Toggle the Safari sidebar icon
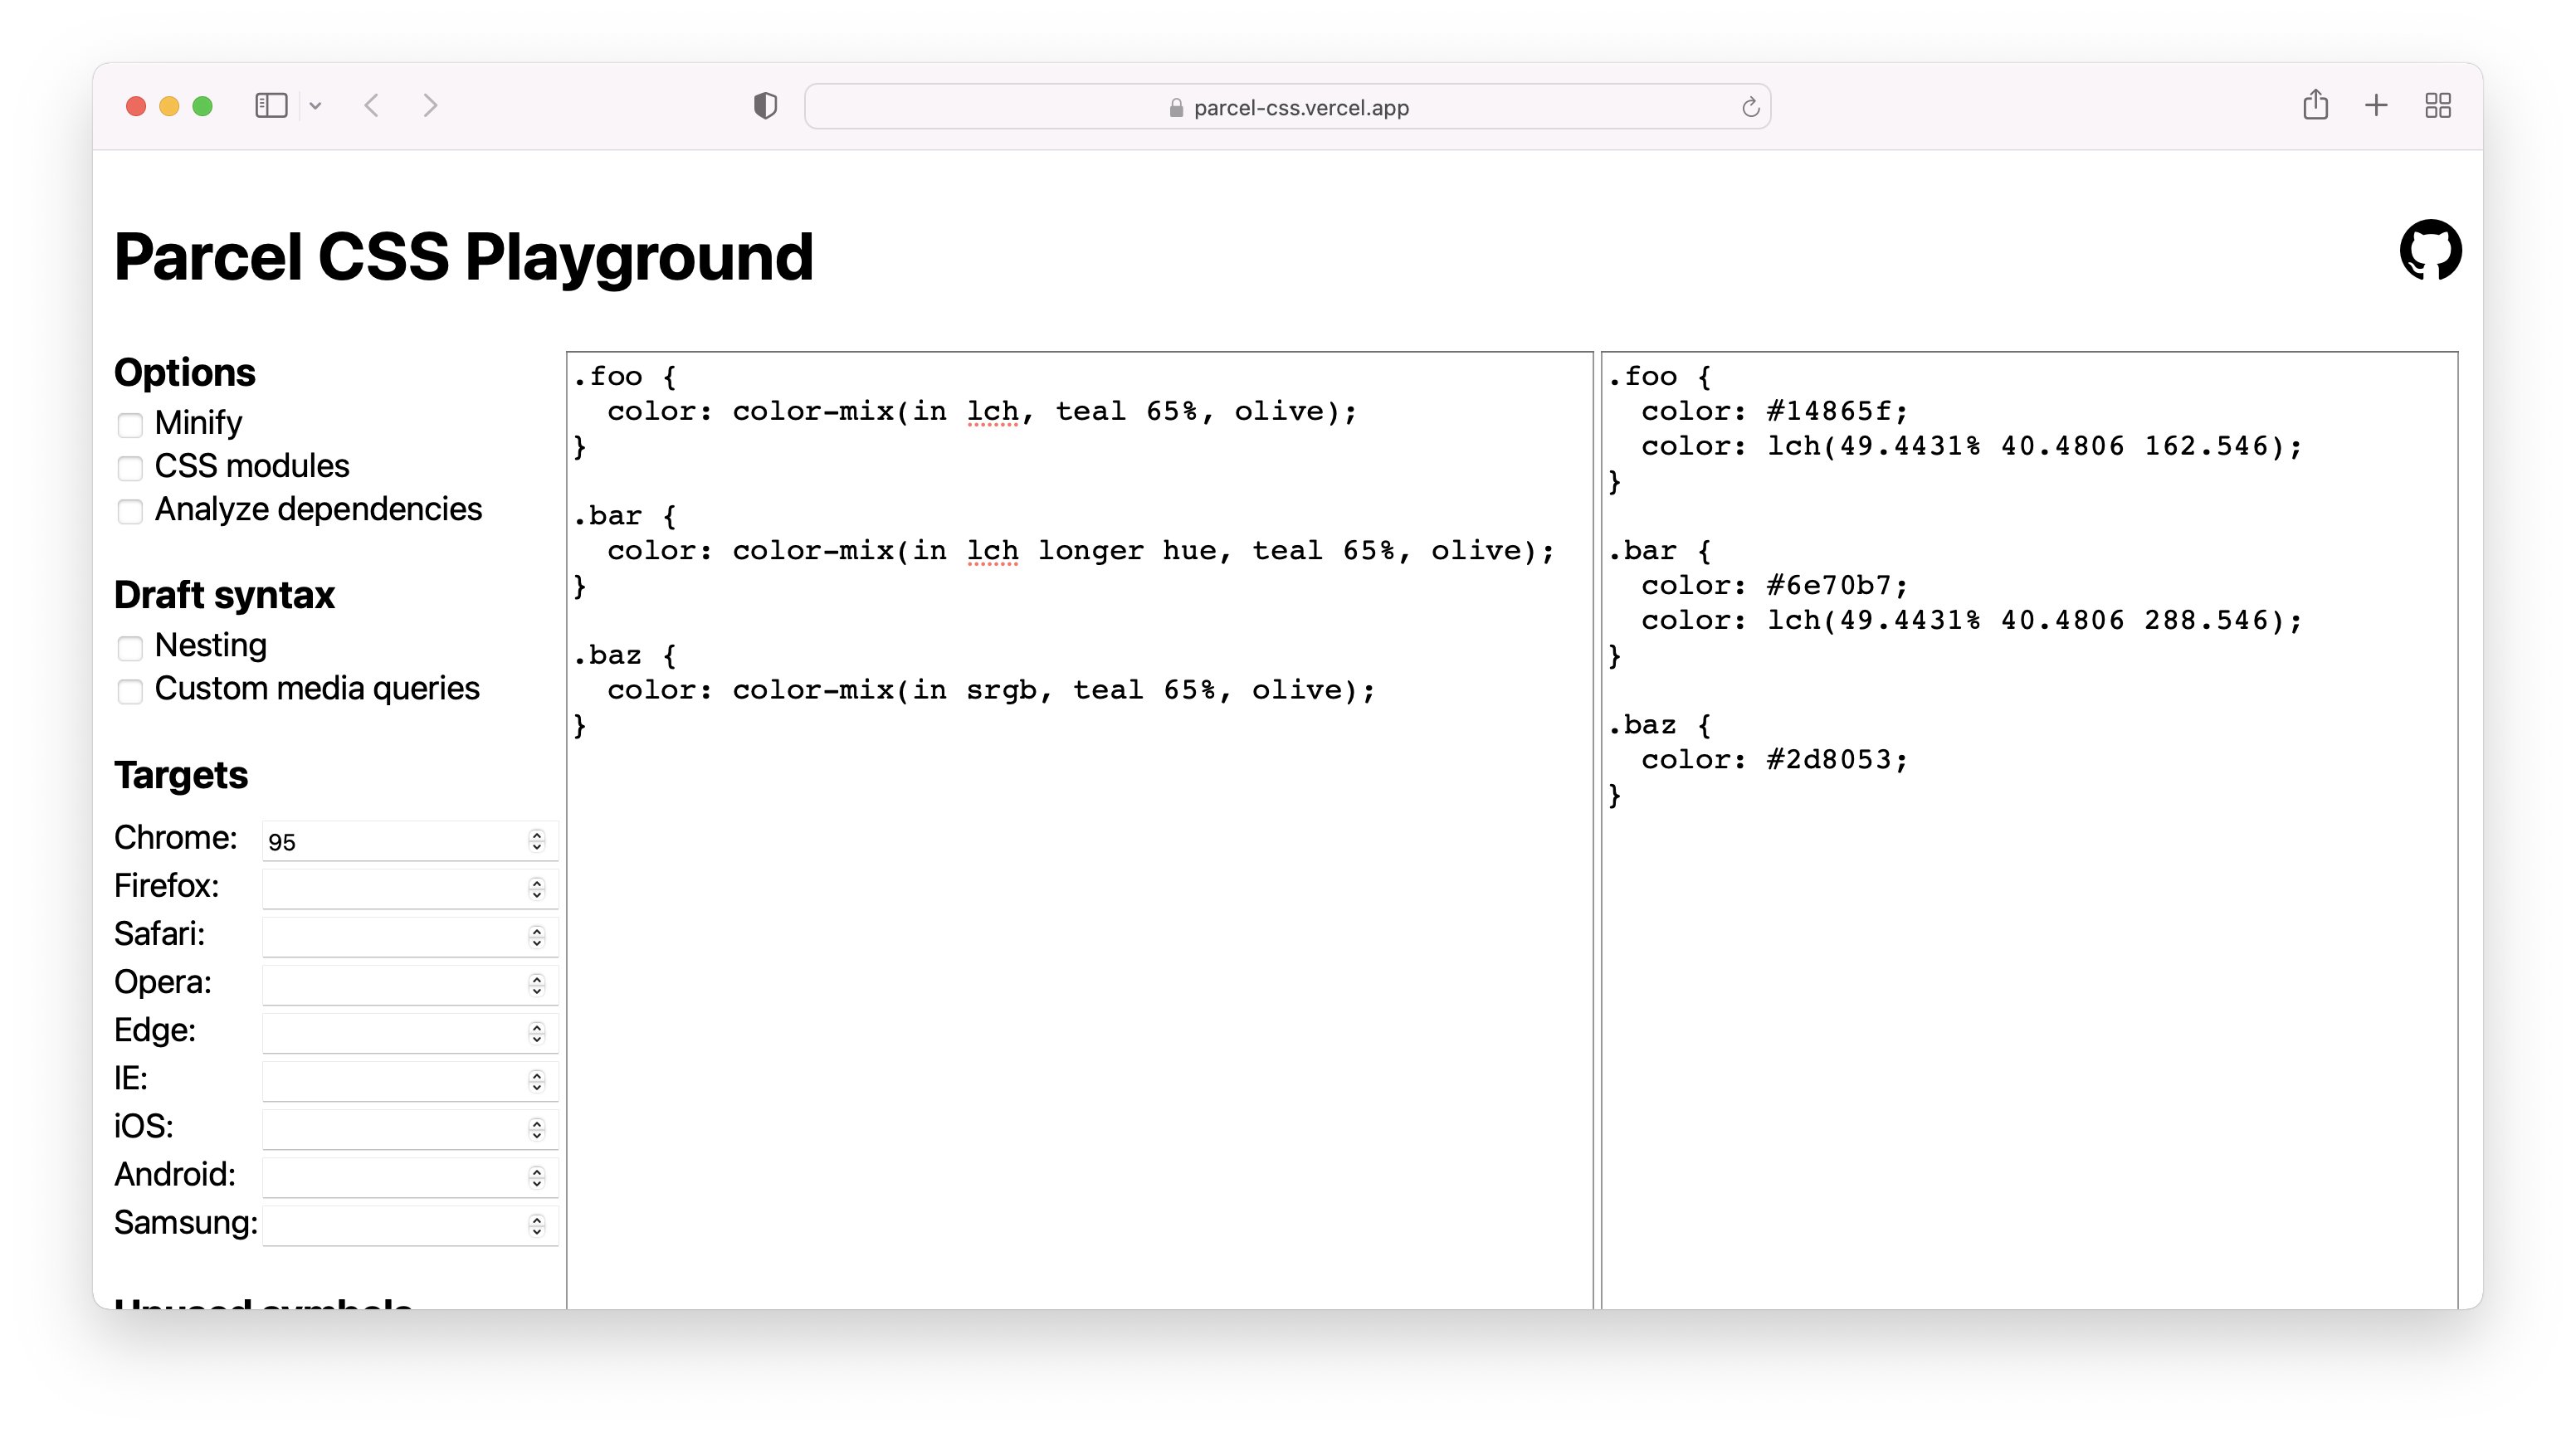 (x=271, y=106)
